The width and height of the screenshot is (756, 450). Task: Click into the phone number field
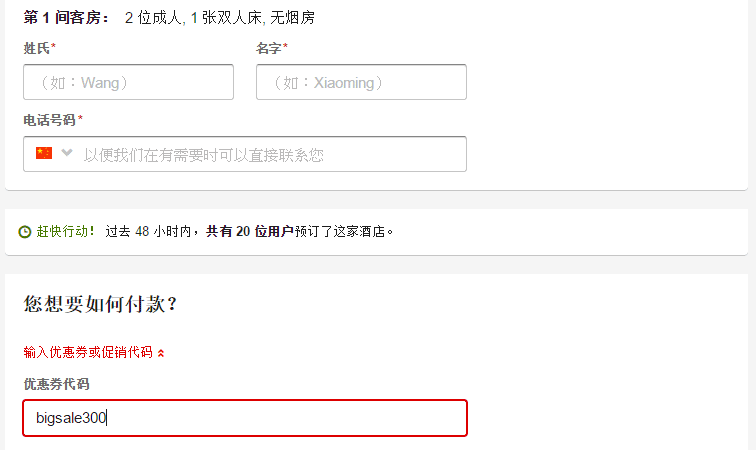pyautogui.click(x=270, y=154)
